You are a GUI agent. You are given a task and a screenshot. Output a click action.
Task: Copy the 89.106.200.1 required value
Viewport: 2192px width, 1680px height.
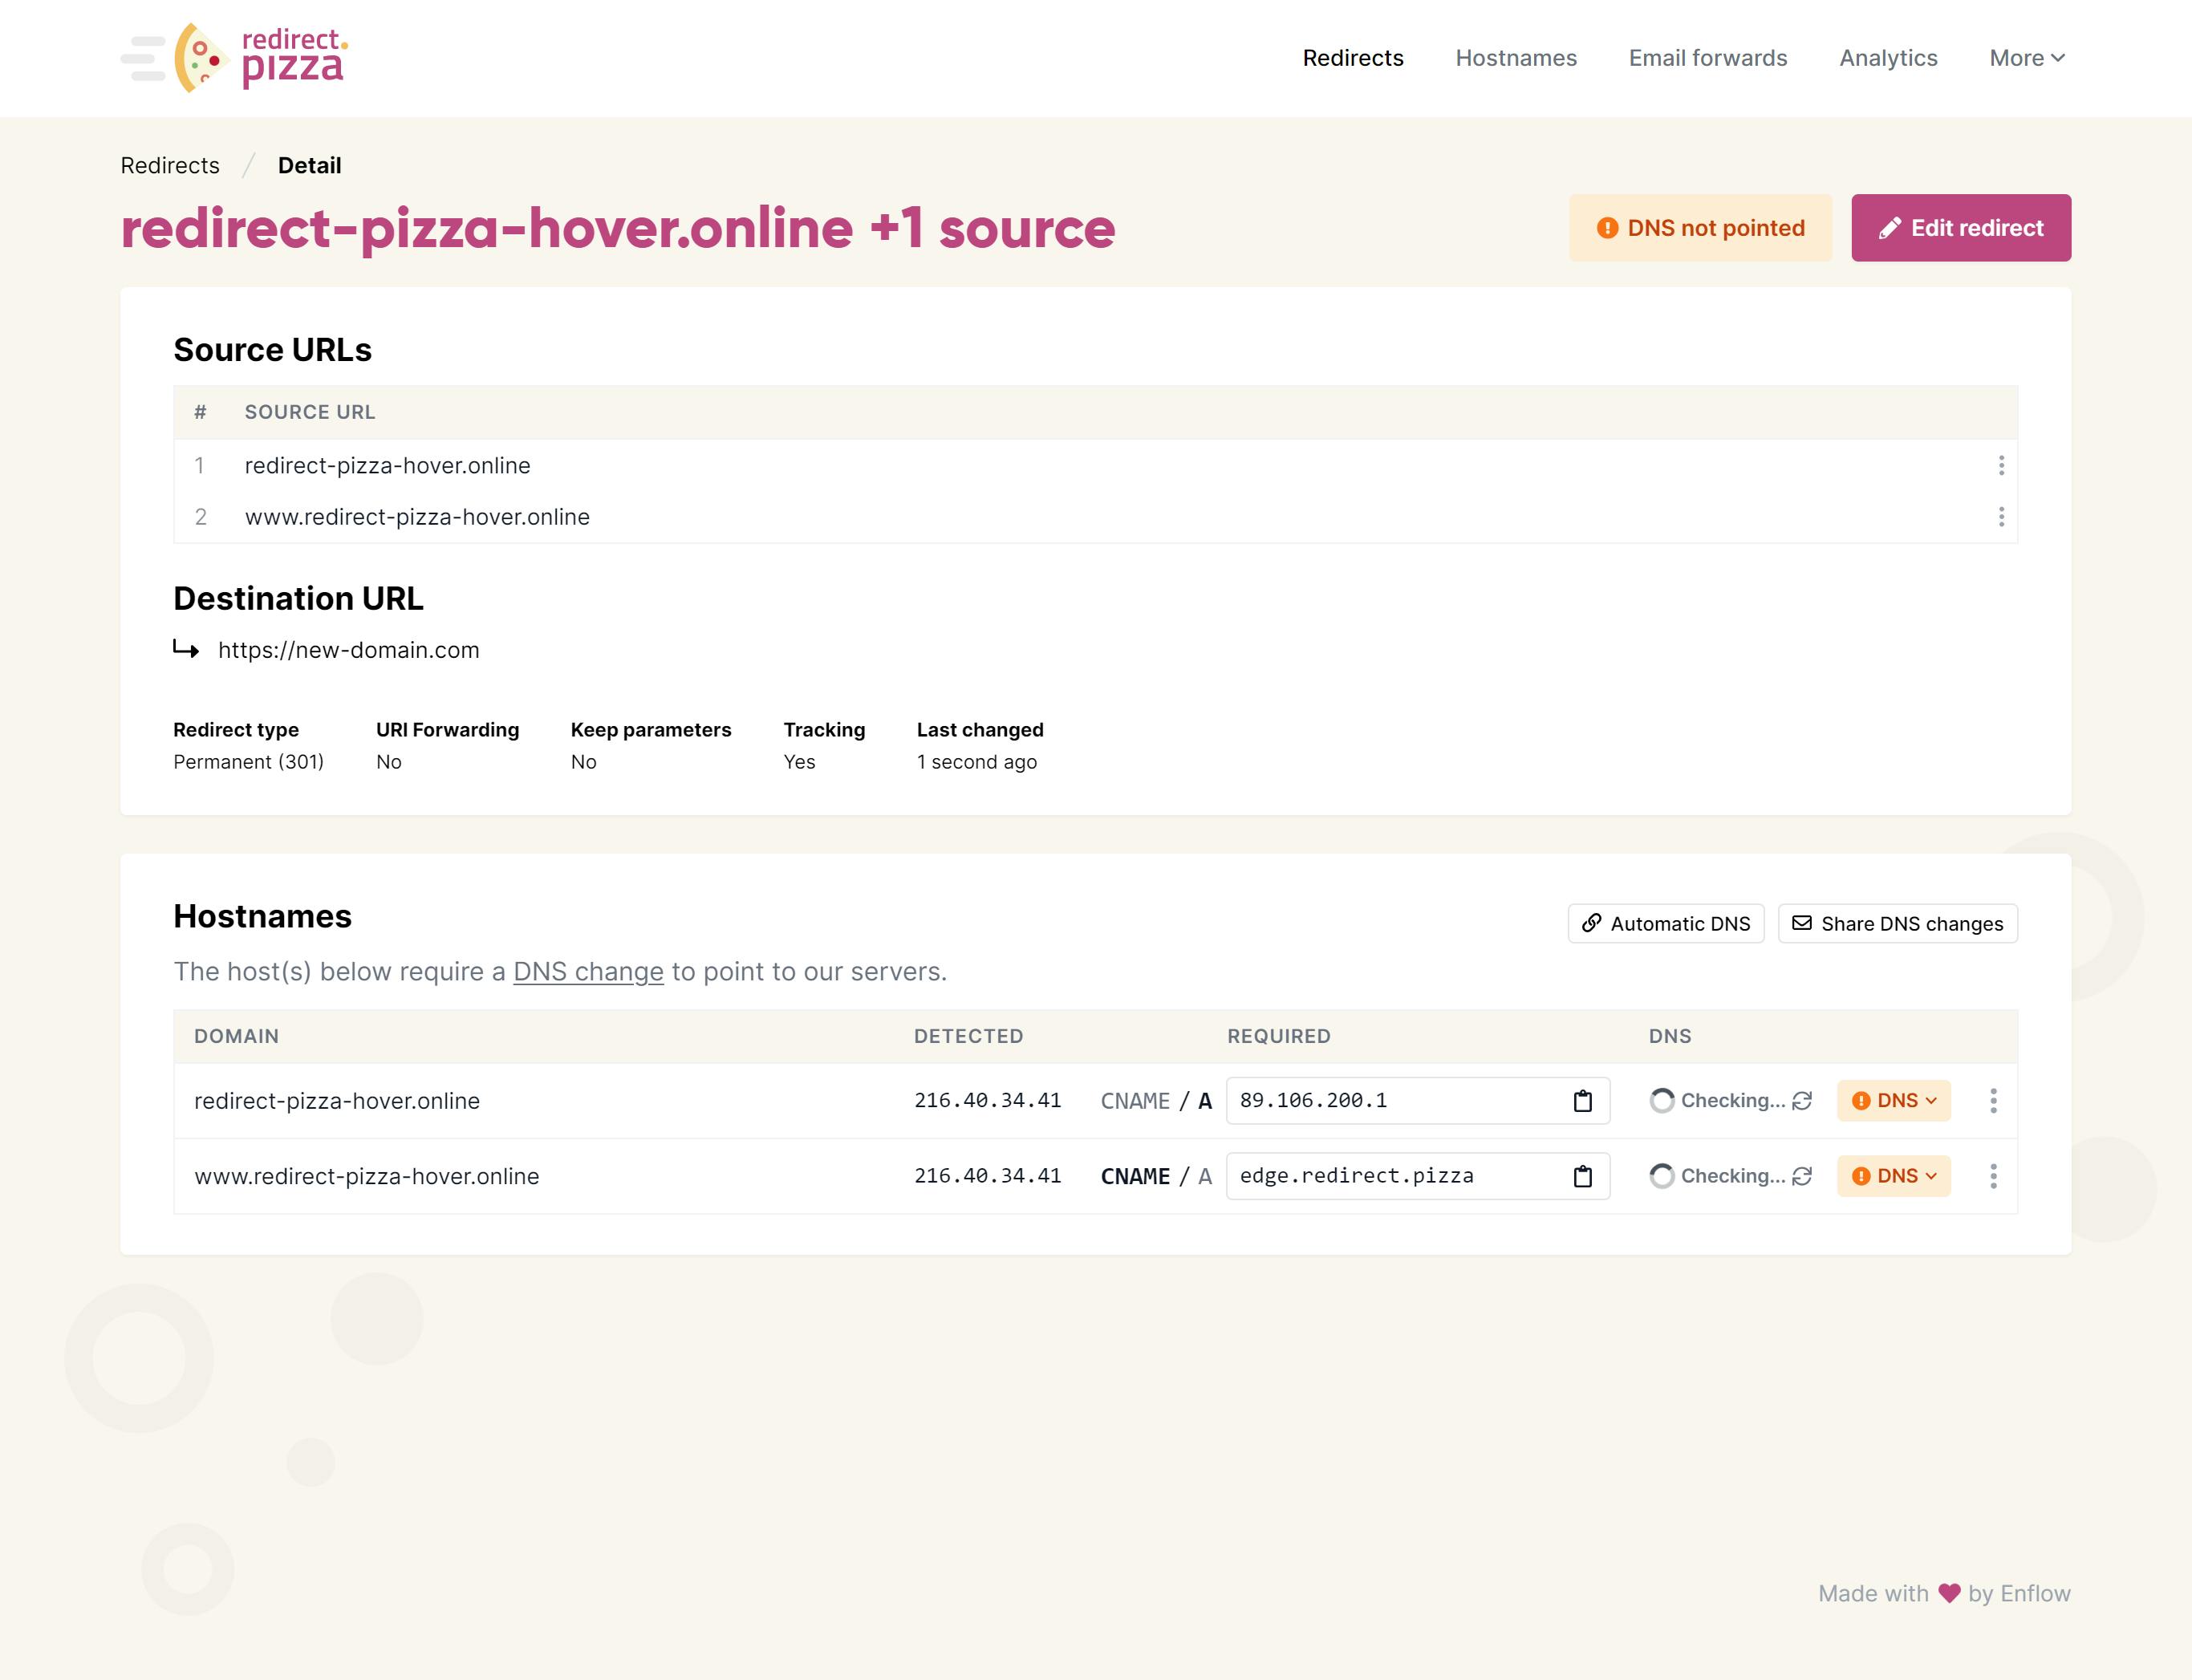(x=1582, y=1101)
